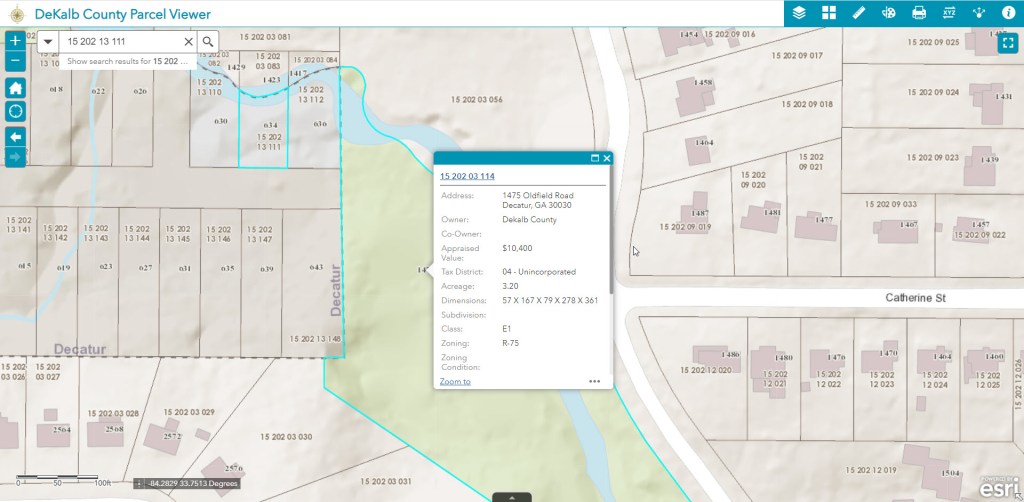1024x502 pixels.
Task: Open the Draw palette tool
Action: coord(889,13)
